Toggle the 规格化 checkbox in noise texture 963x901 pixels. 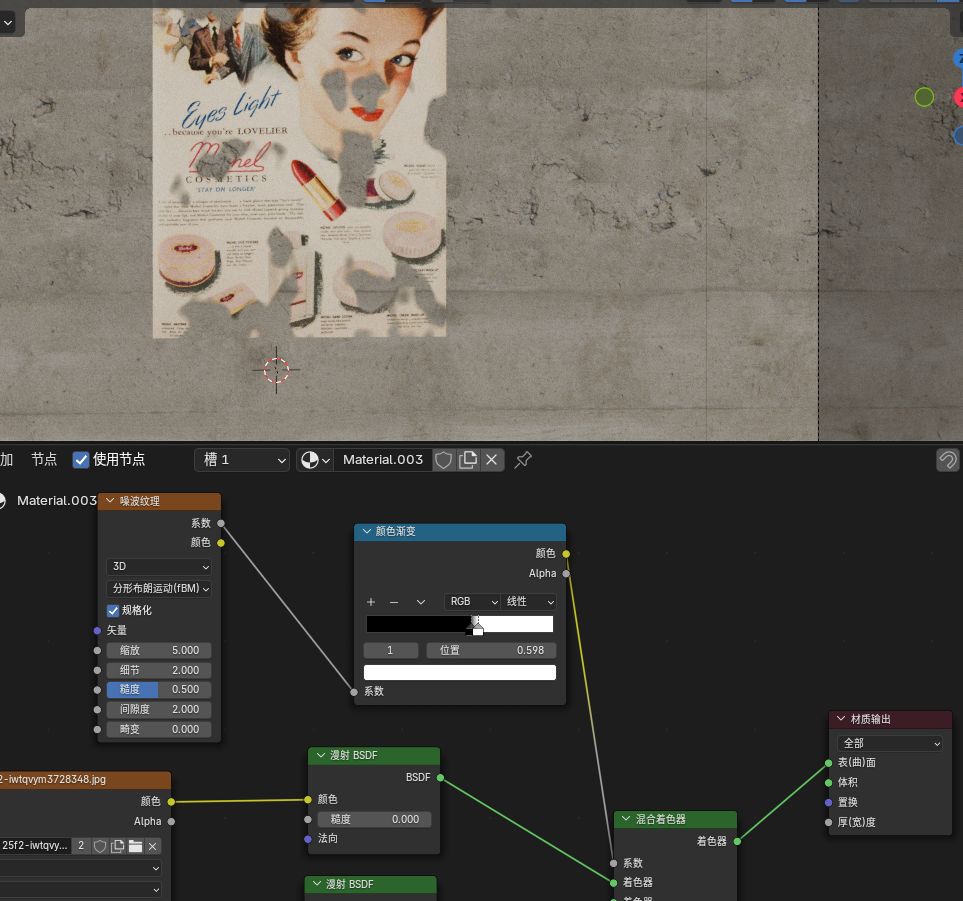click(x=113, y=610)
